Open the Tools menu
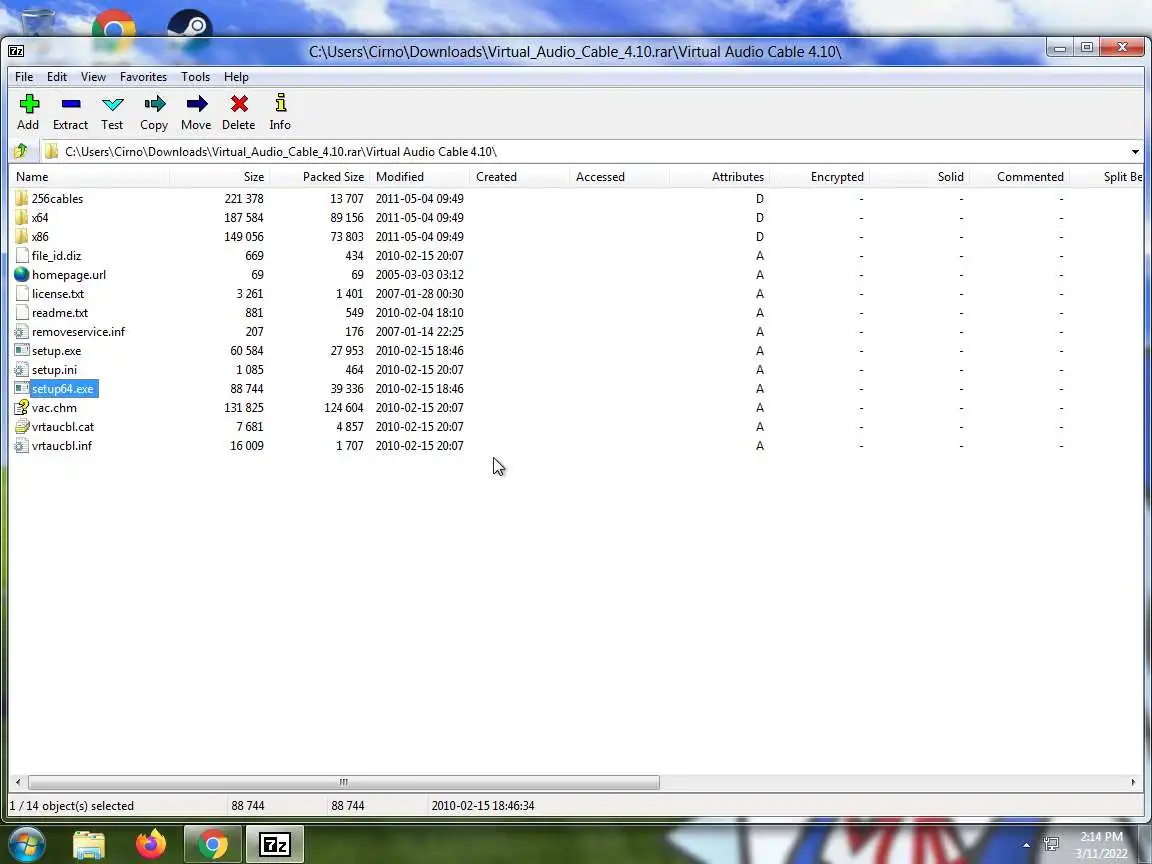The image size is (1152, 864). [x=195, y=76]
